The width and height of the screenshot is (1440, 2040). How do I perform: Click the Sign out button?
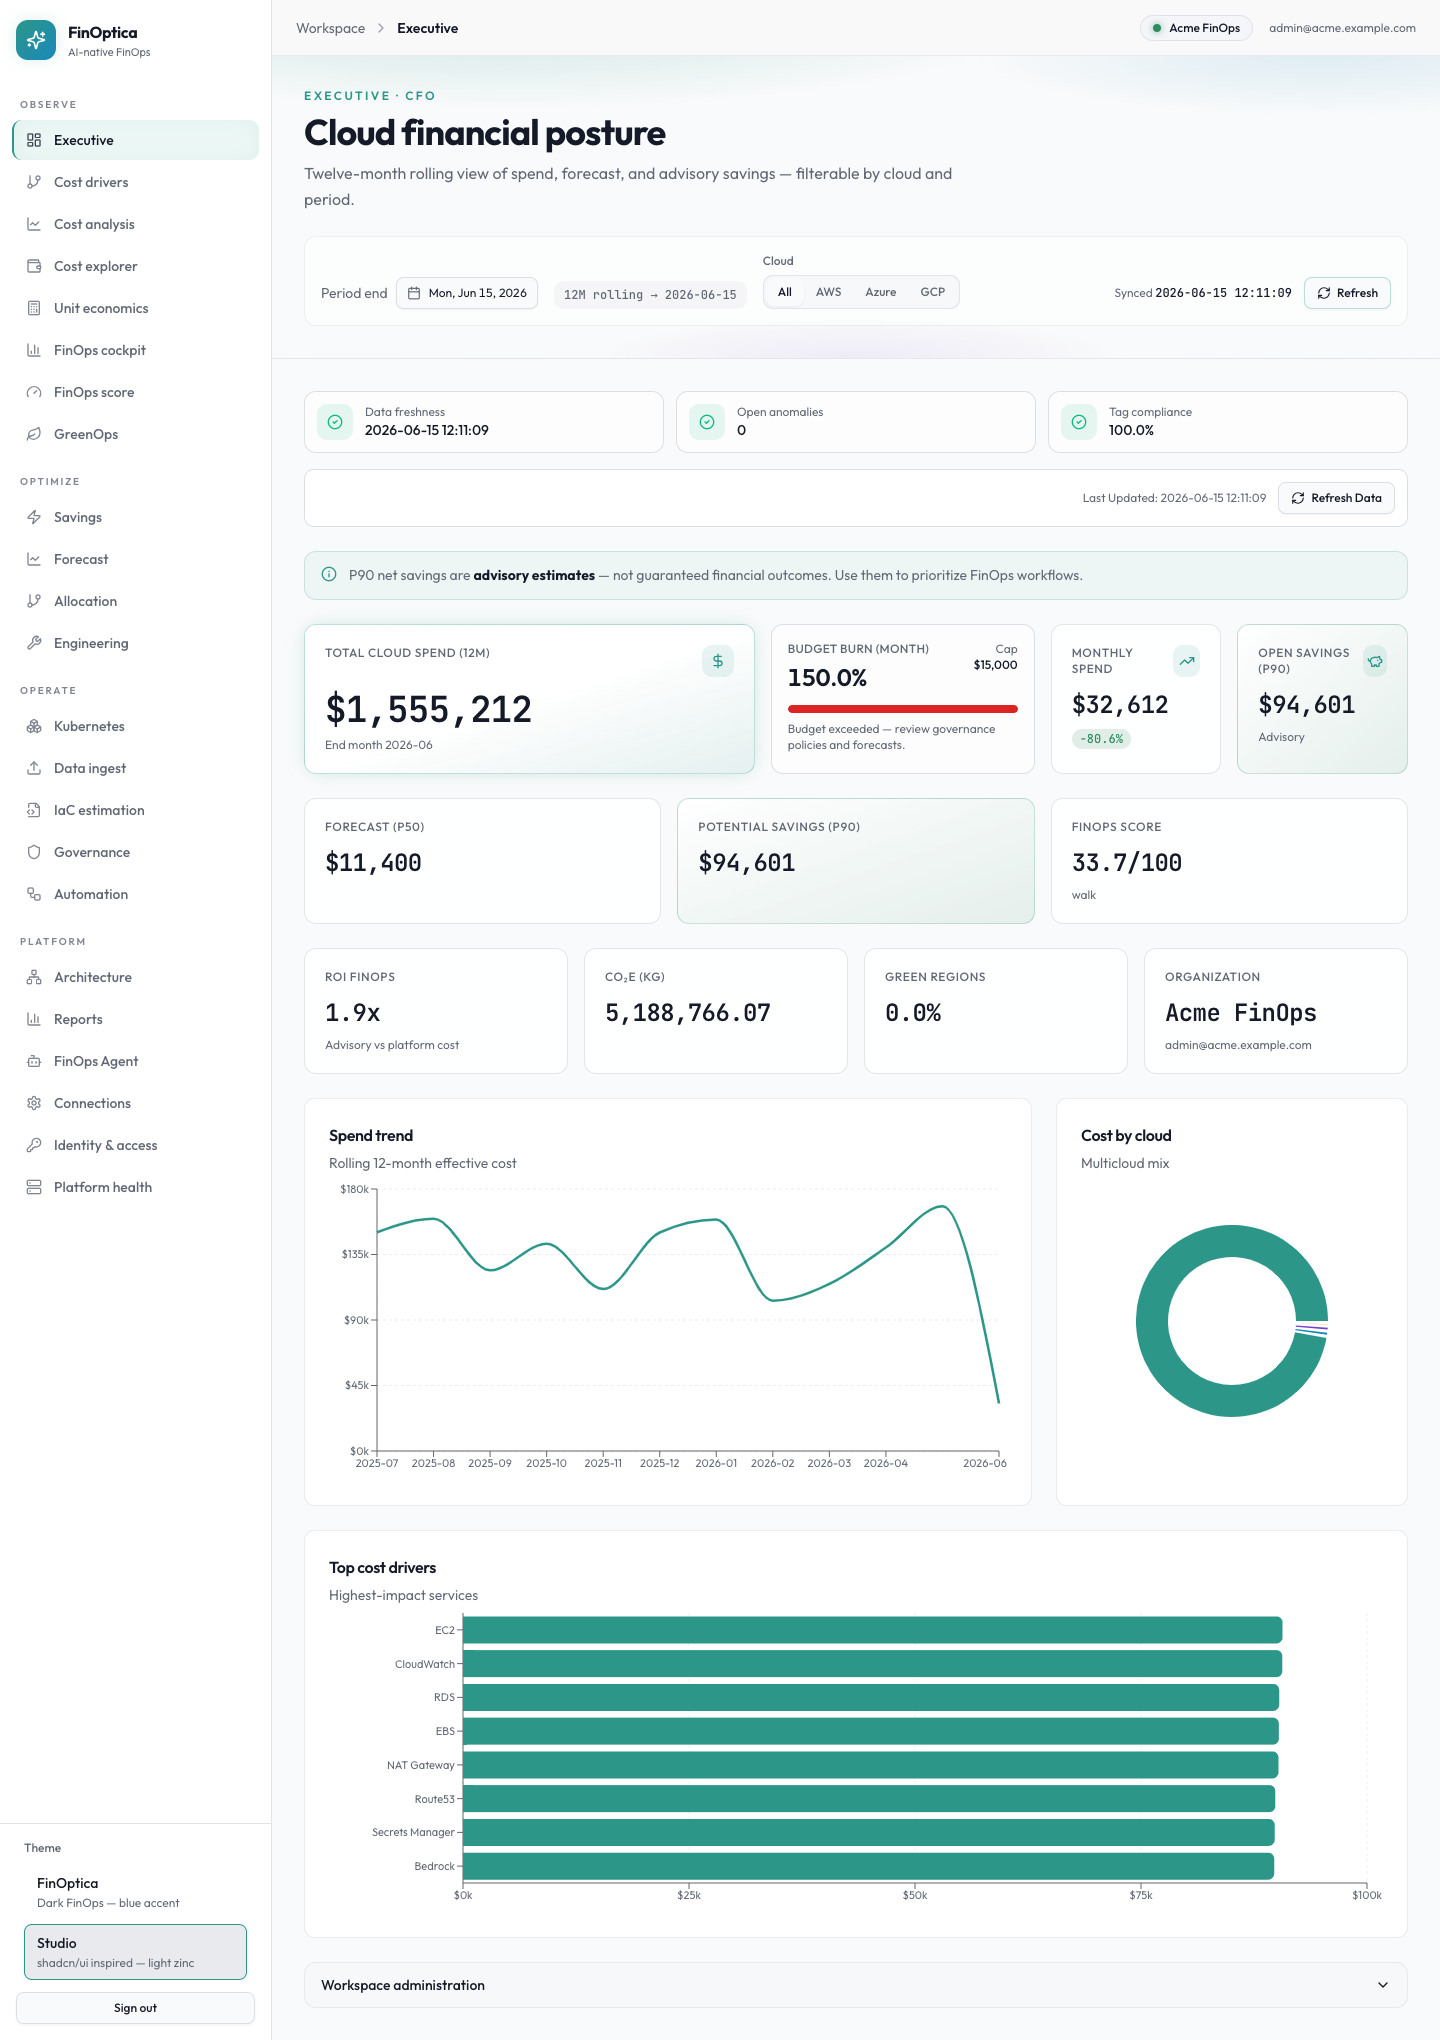(135, 2008)
